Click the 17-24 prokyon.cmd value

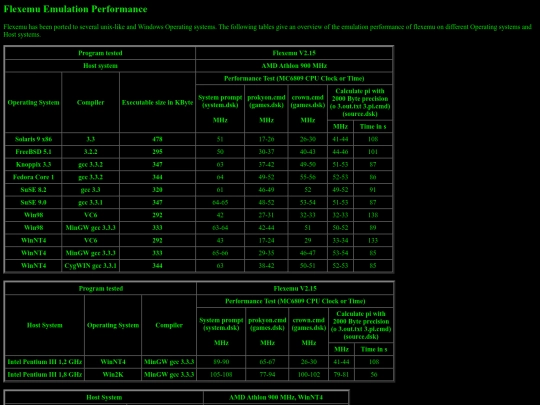[266, 240]
